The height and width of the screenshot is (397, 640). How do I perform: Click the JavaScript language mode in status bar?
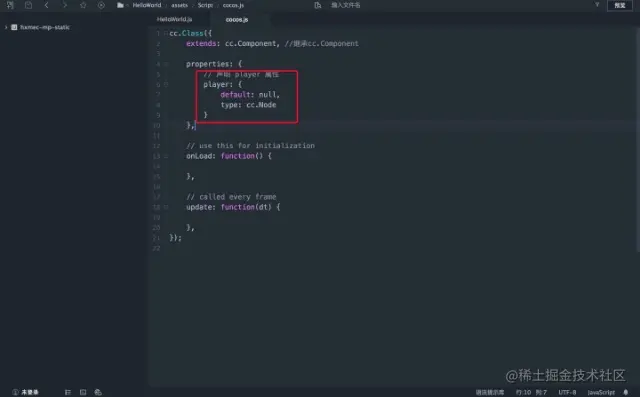tap(601, 392)
